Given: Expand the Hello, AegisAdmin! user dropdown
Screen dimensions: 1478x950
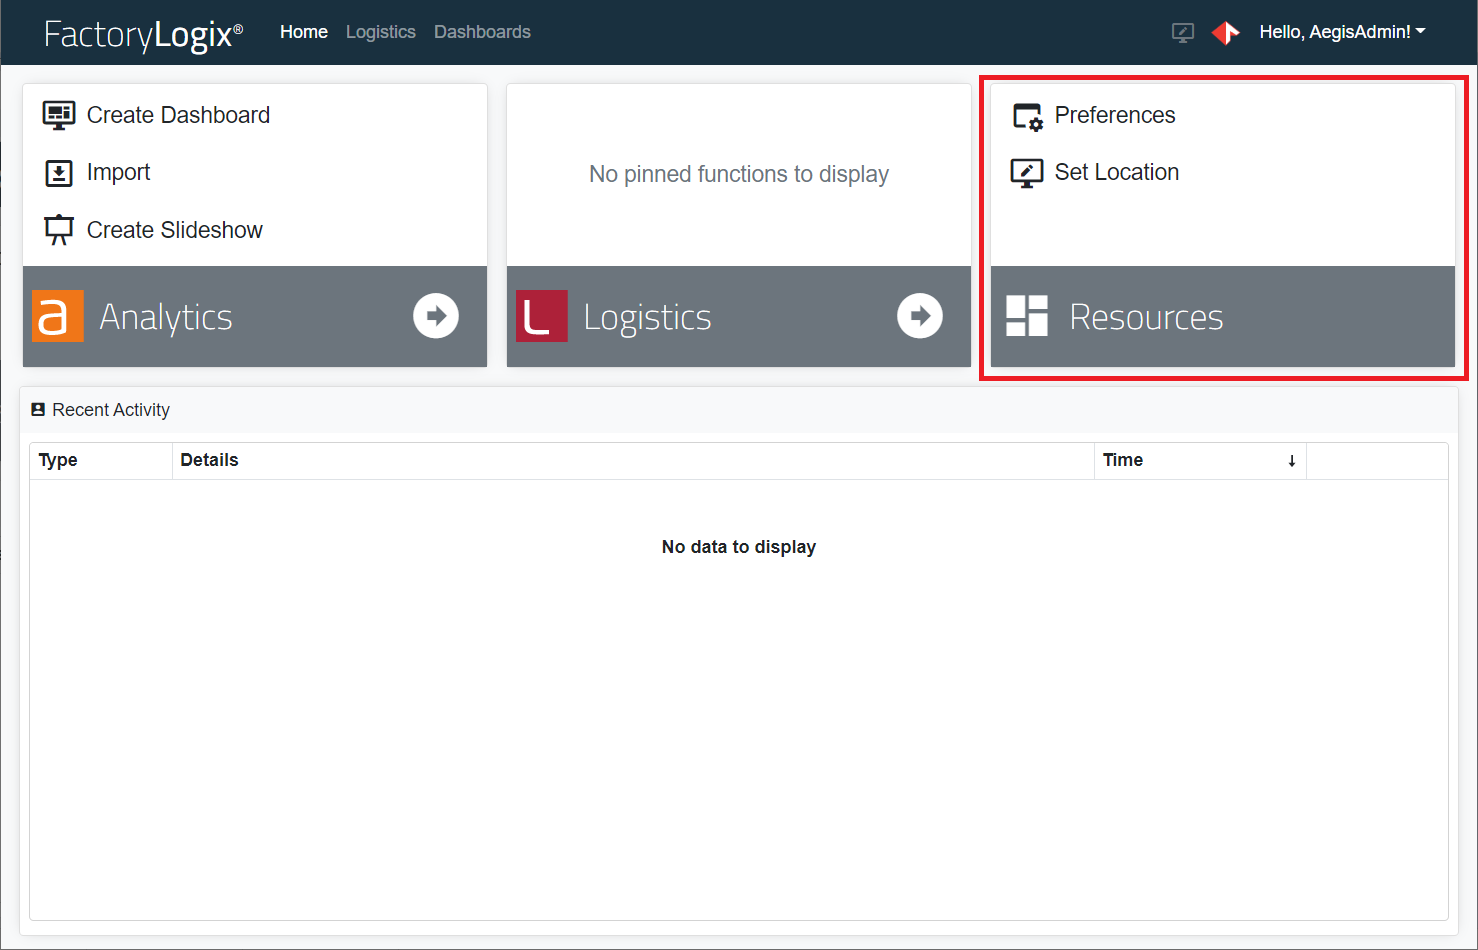Looking at the screenshot, I should (x=1342, y=32).
